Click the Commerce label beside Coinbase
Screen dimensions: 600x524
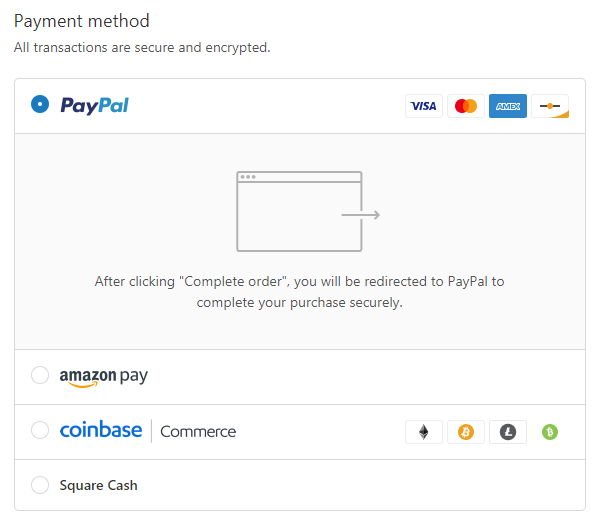(198, 432)
